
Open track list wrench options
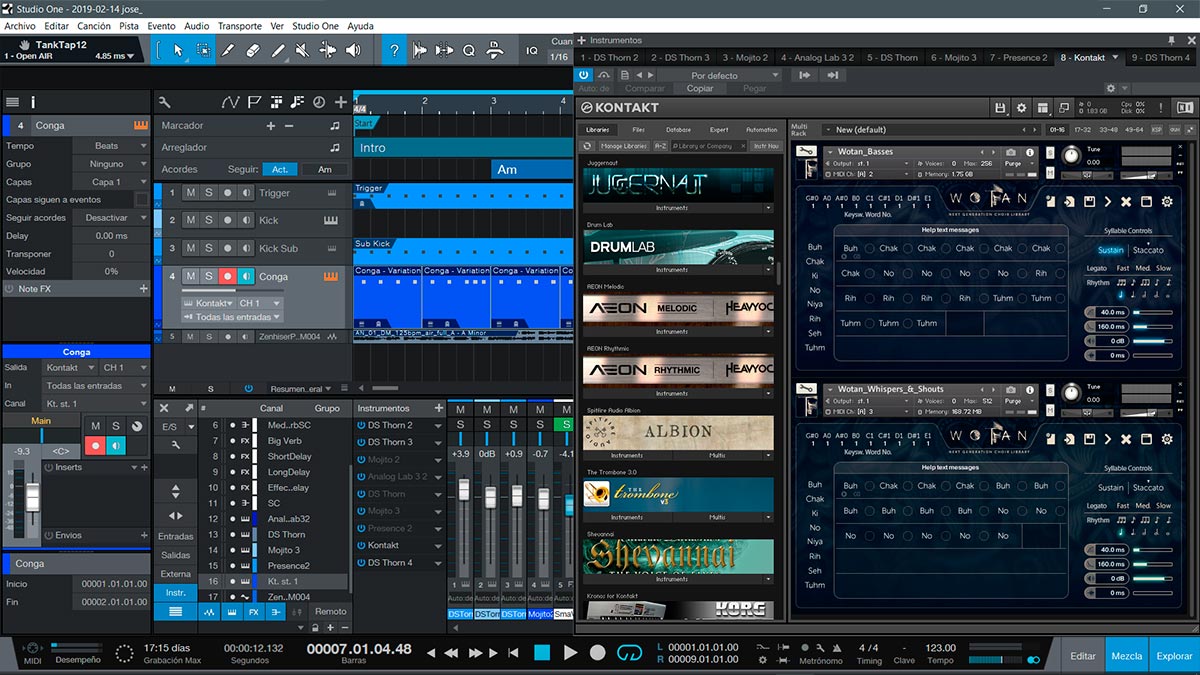click(165, 102)
